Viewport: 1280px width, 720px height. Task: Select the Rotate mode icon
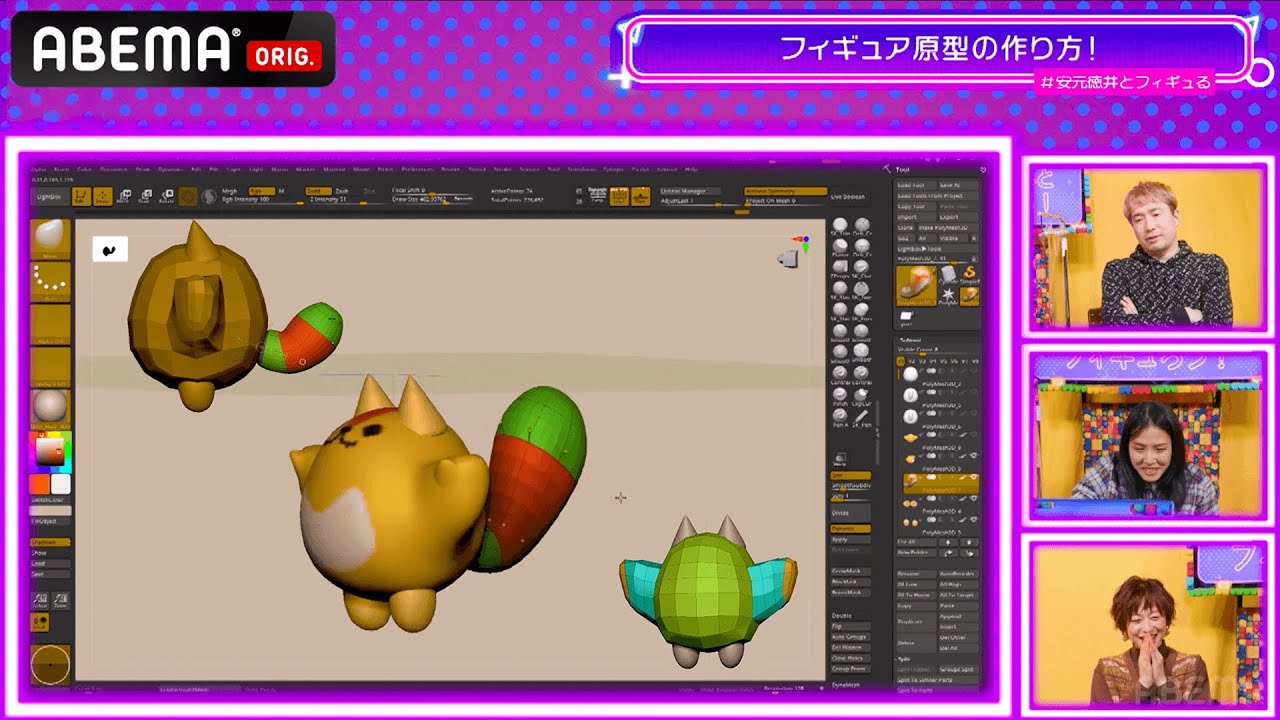[166, 196]
